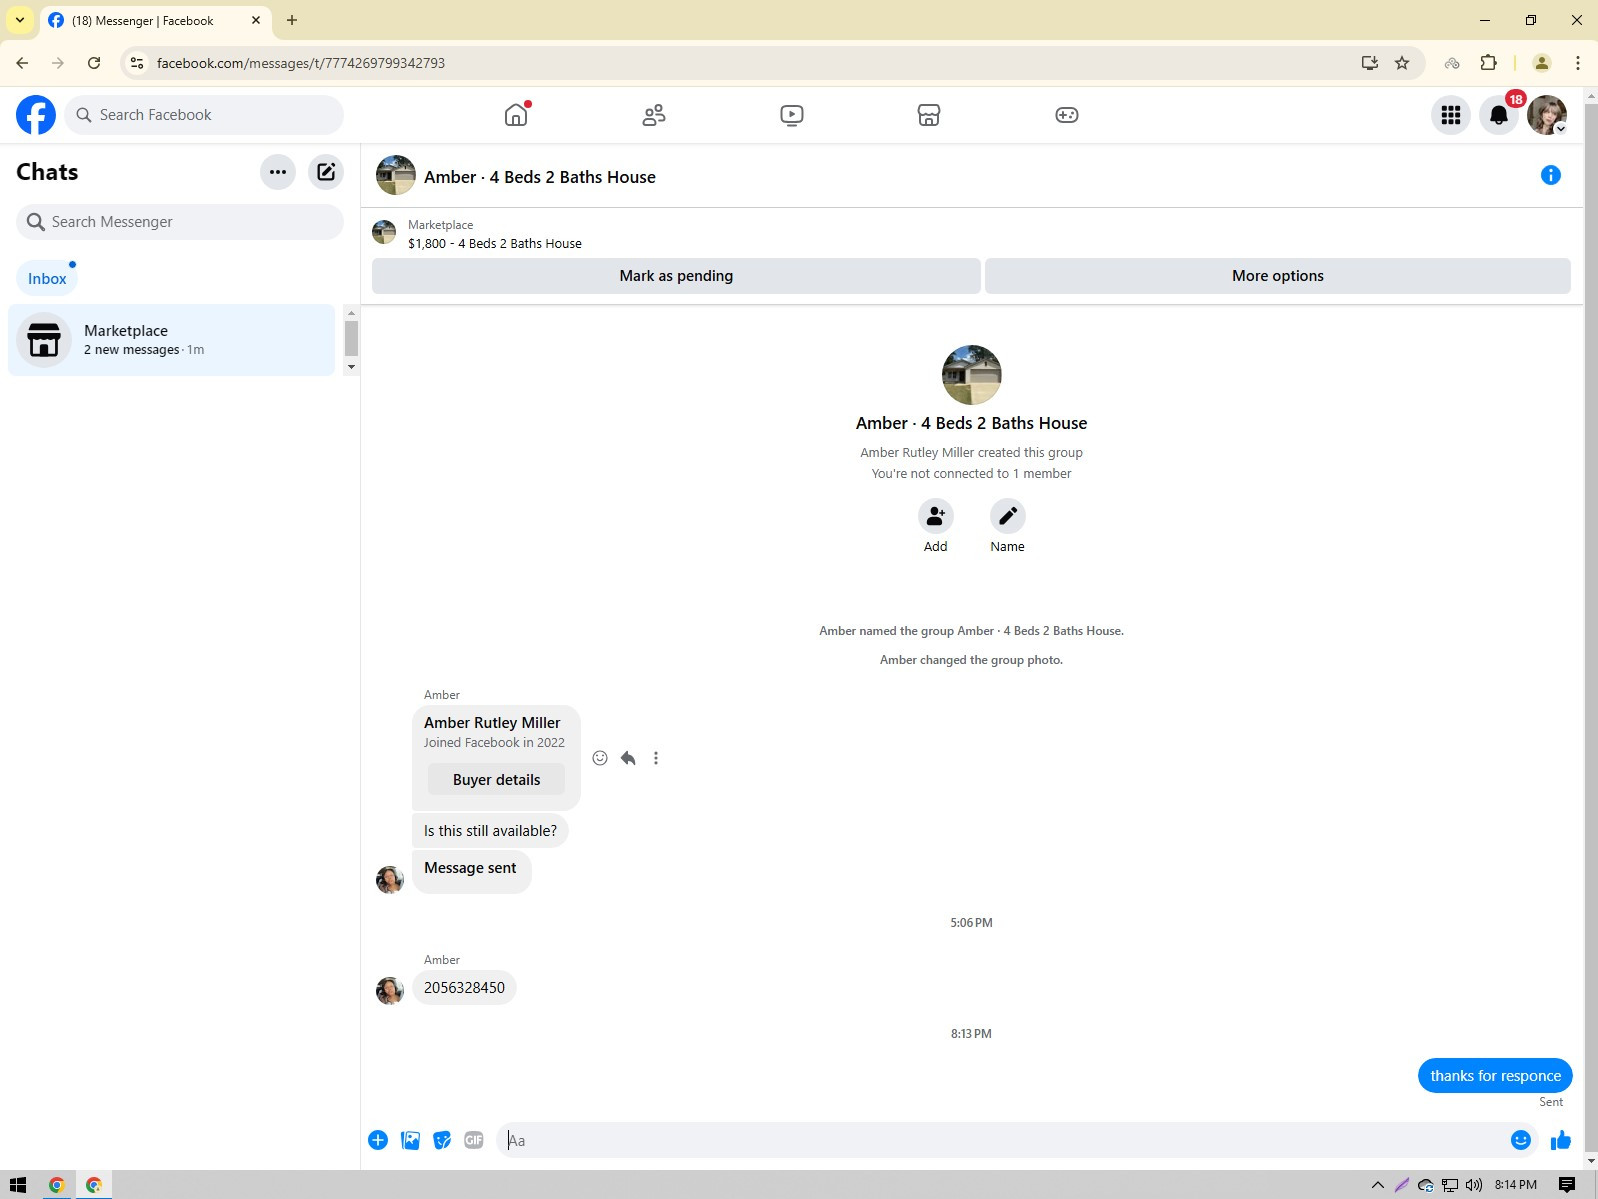The width and height of the screenshot is (1598, 1199).
Task: Show hidden system tray icons
Action: (x=1377, y=1185)
